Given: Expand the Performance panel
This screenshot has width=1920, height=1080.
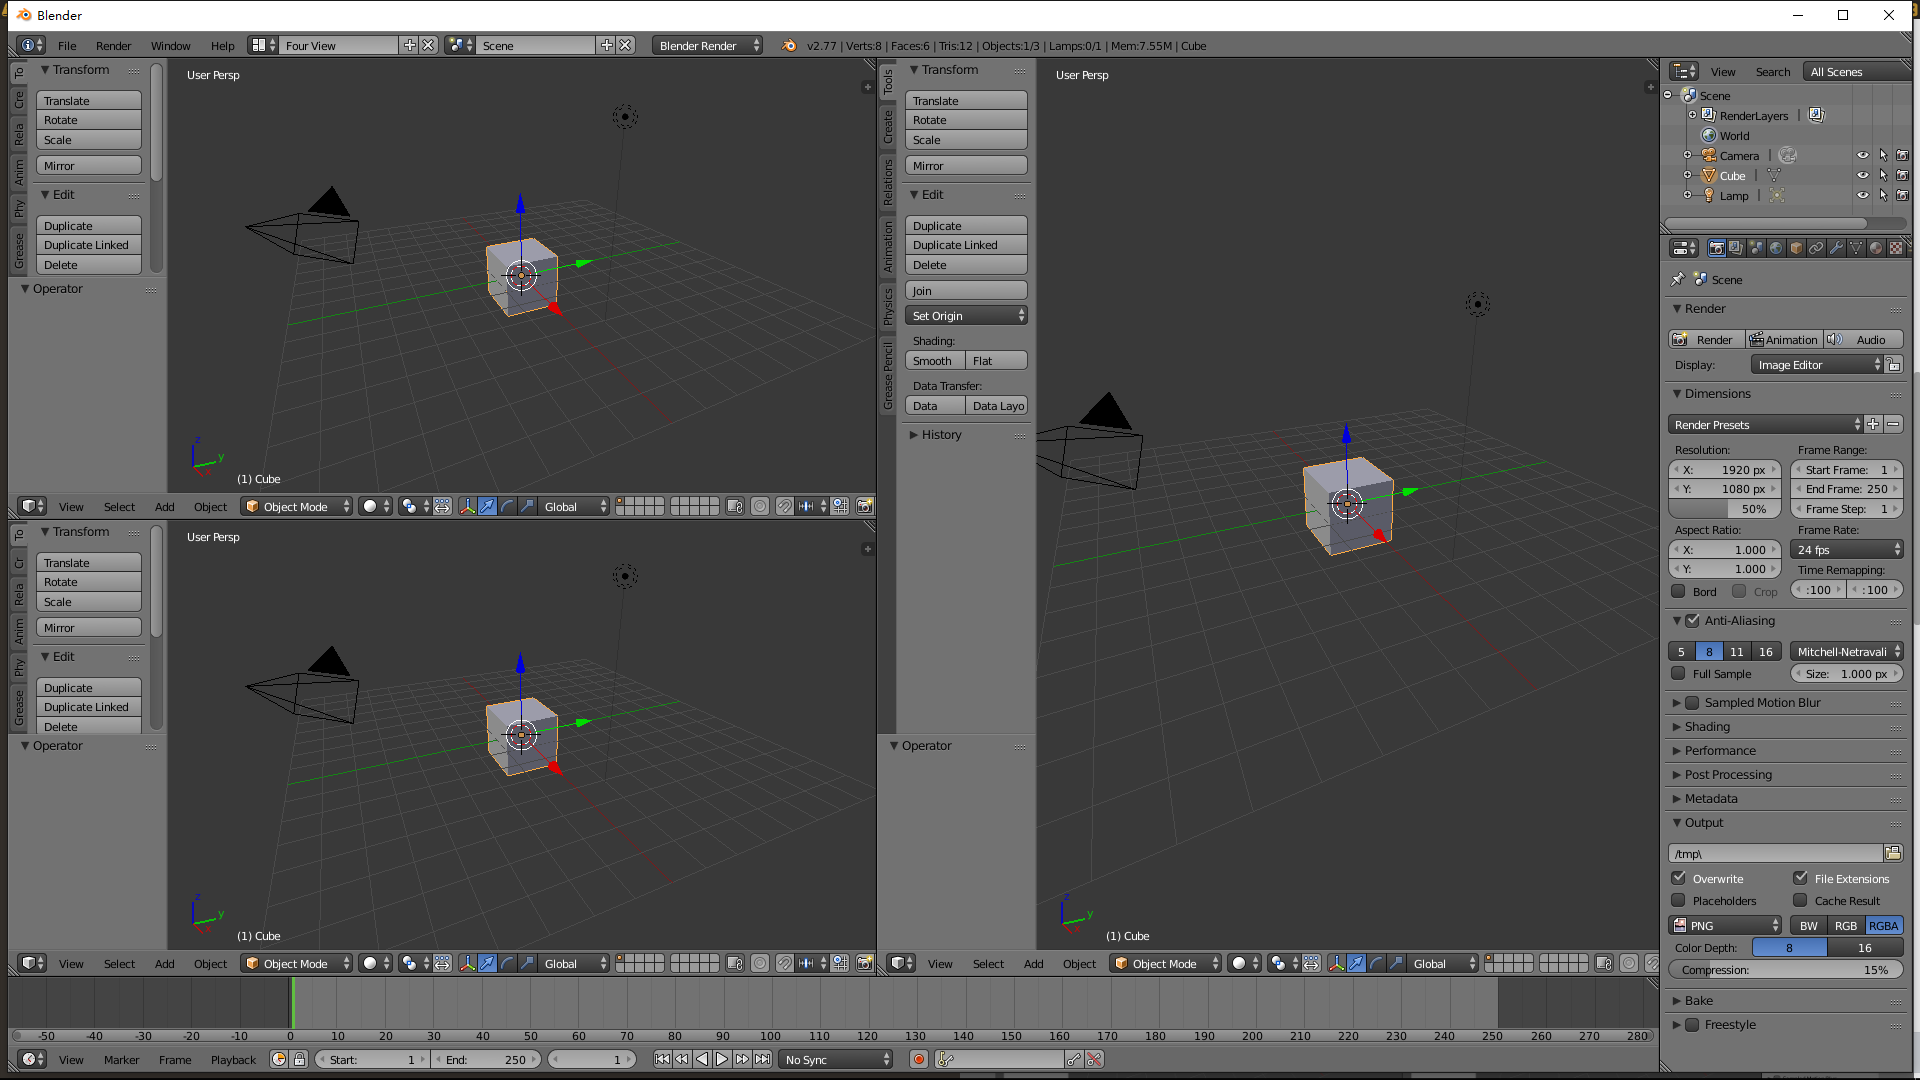Looking at the screenshot, I should 1720,750.
